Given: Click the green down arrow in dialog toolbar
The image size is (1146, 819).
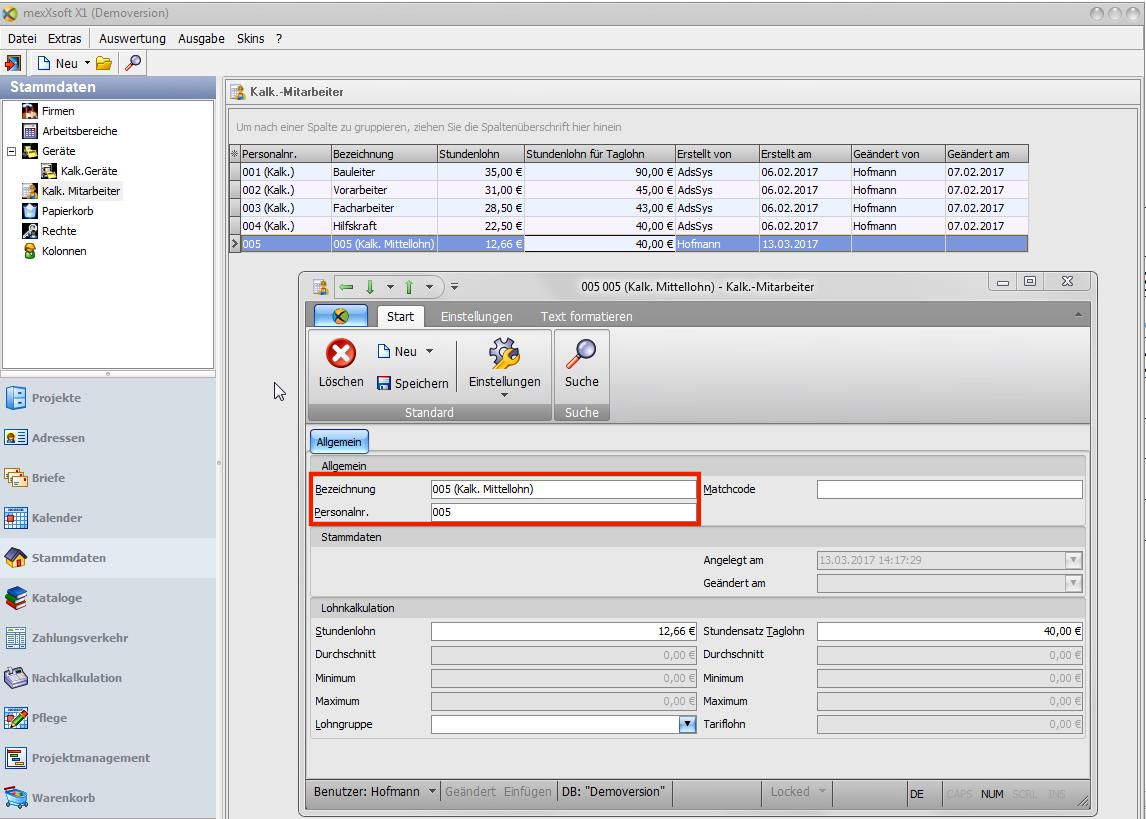Looking at the screenshot, I should (370, 287).
